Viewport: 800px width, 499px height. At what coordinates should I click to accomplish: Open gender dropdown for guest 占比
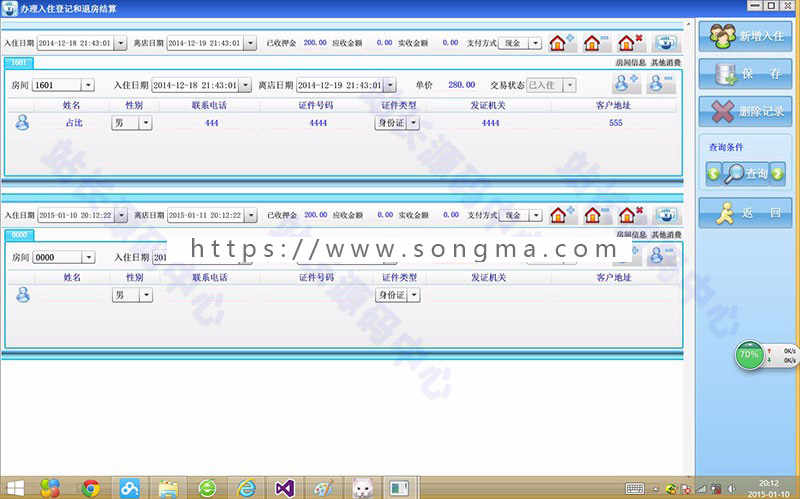click(146, 123)
